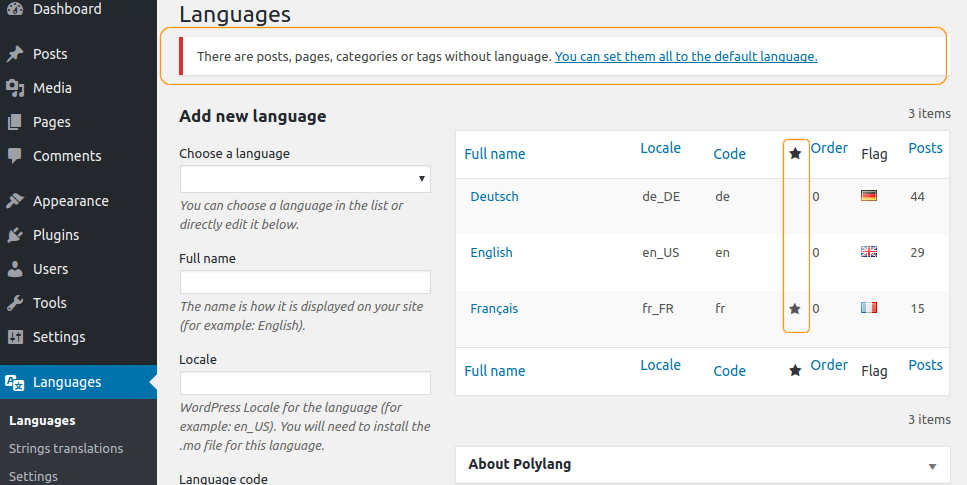Expand the About Polylang panel arrow

pos(932,466)
